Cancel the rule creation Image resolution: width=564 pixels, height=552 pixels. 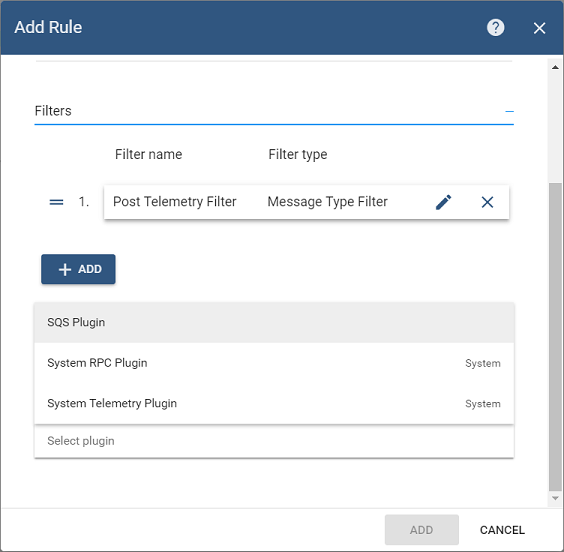(502, 530)
